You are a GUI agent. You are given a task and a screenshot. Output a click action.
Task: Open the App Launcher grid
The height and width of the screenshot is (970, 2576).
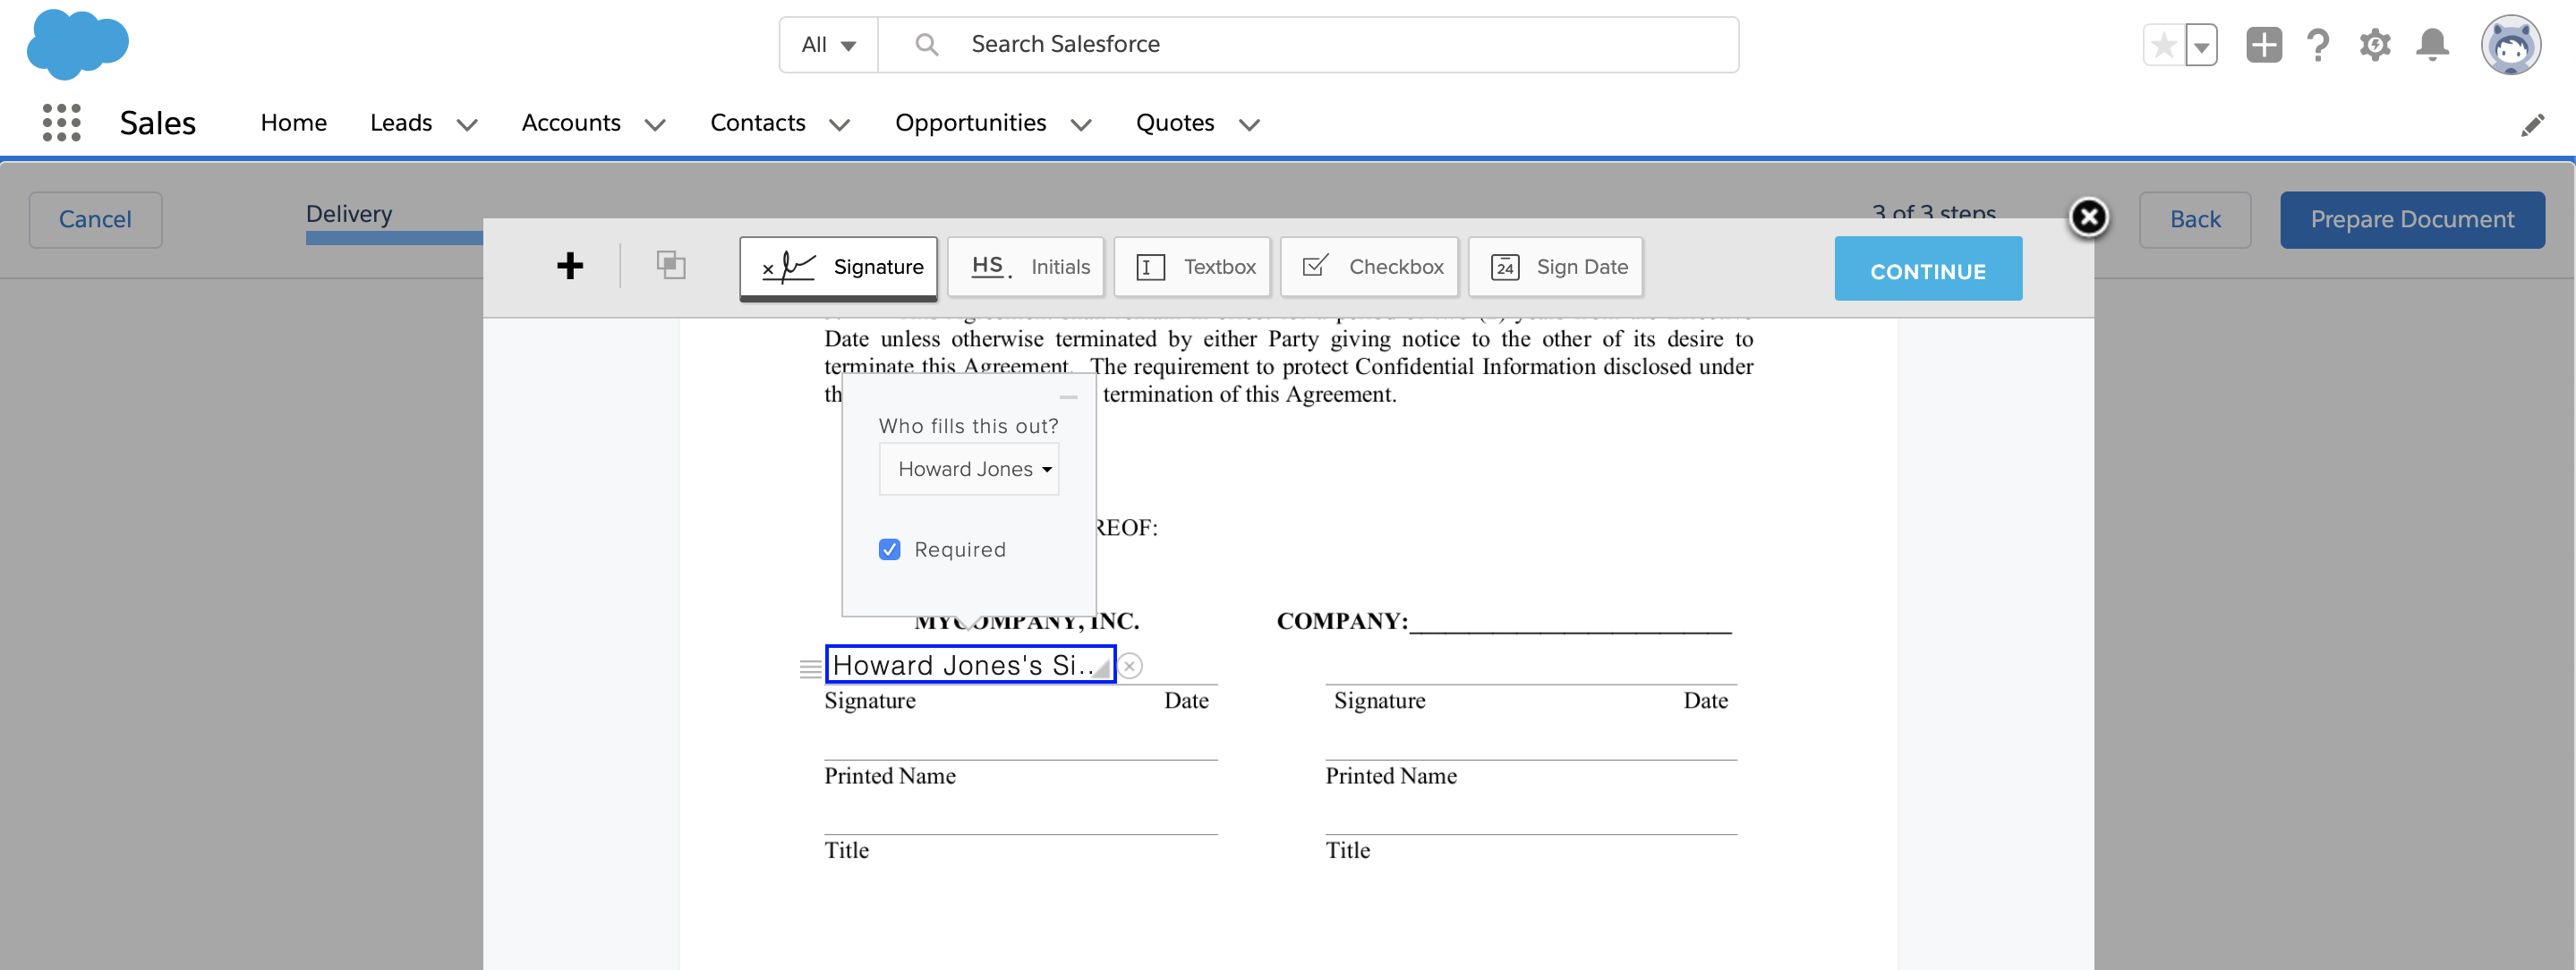tap(61, 123)
